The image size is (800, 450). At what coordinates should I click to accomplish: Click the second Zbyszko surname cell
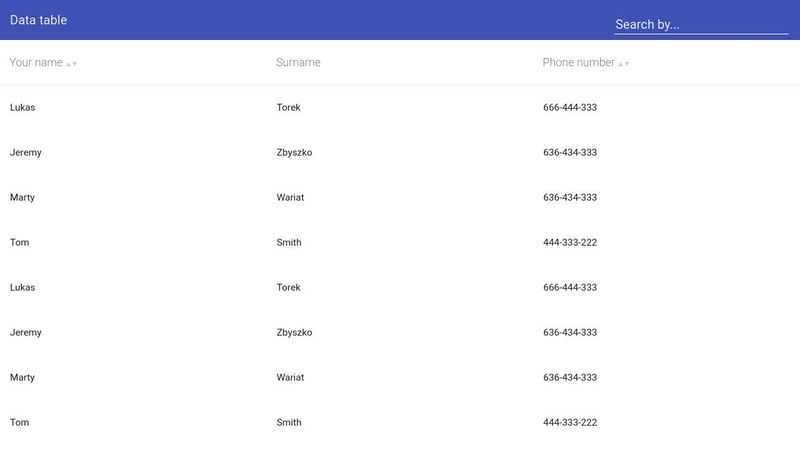click(x=295, y=332)
